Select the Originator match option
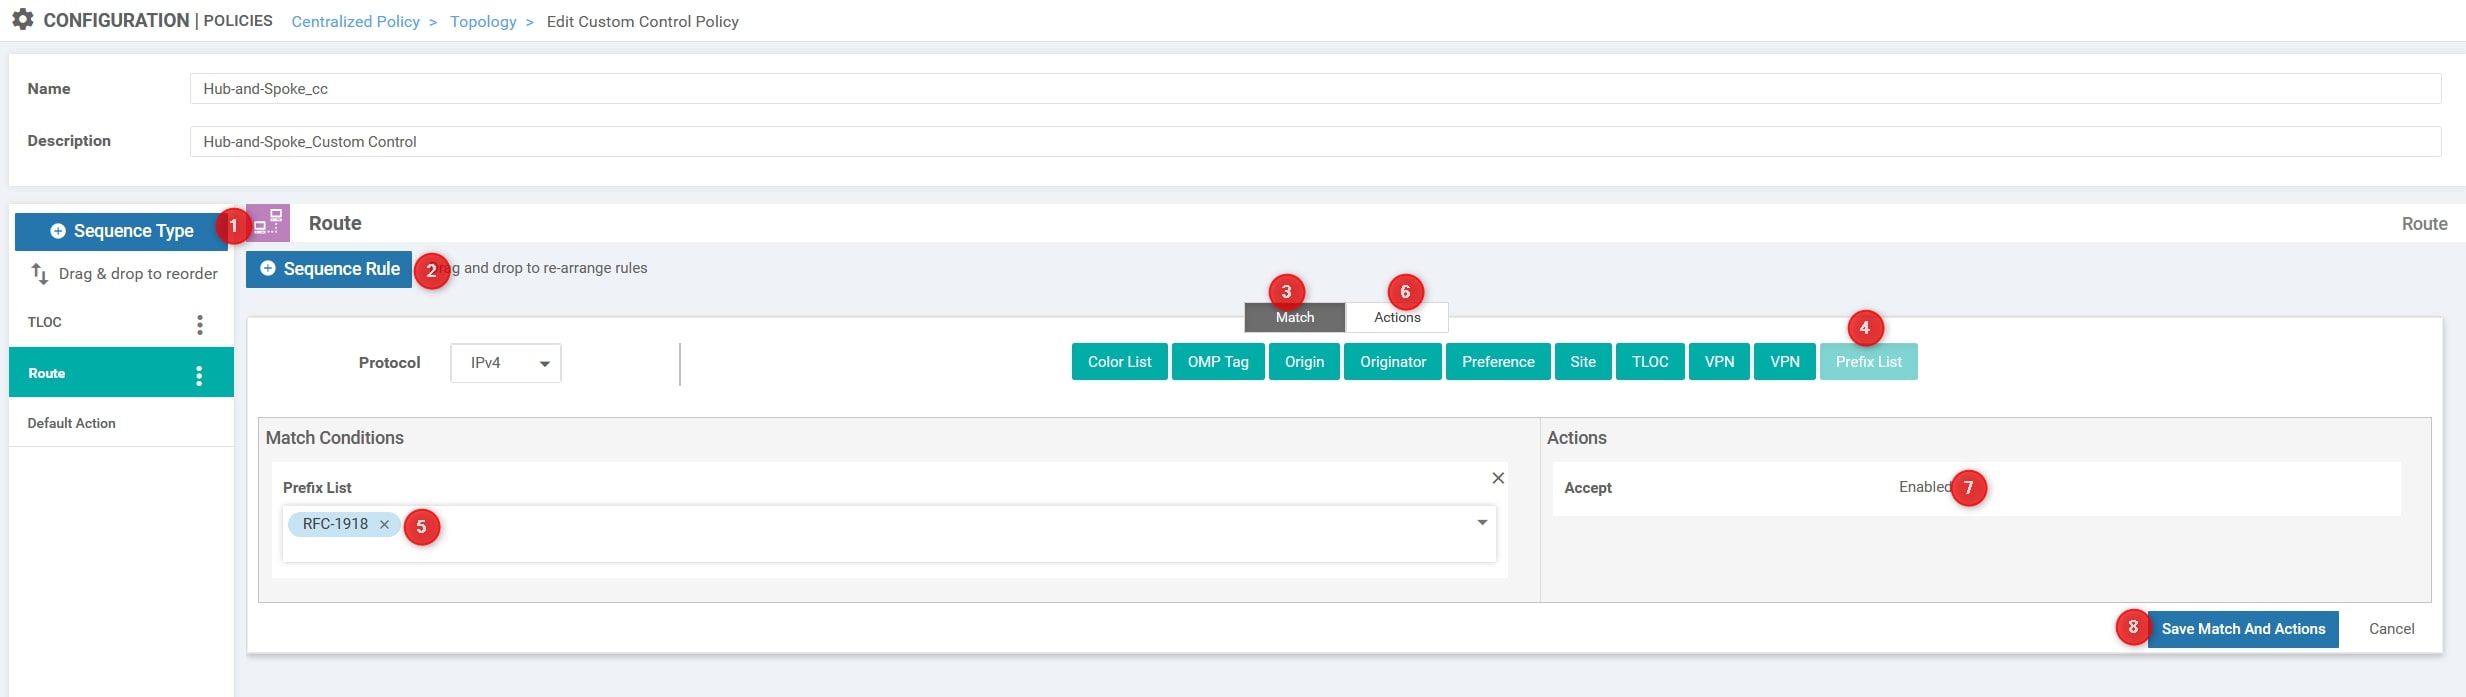Image resolution: width=2466 pixels, height=697 pixels. (x=1392, y=362)
